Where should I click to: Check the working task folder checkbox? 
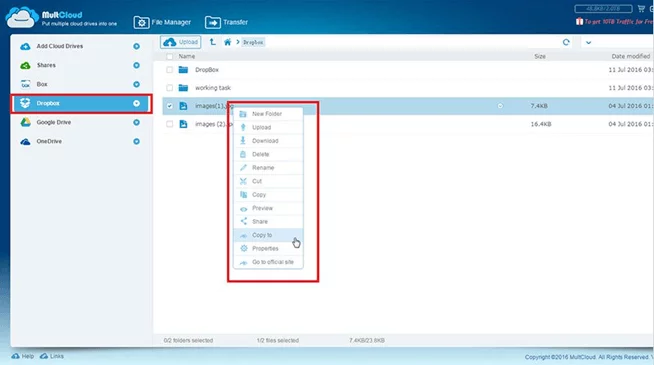[169, 88]
